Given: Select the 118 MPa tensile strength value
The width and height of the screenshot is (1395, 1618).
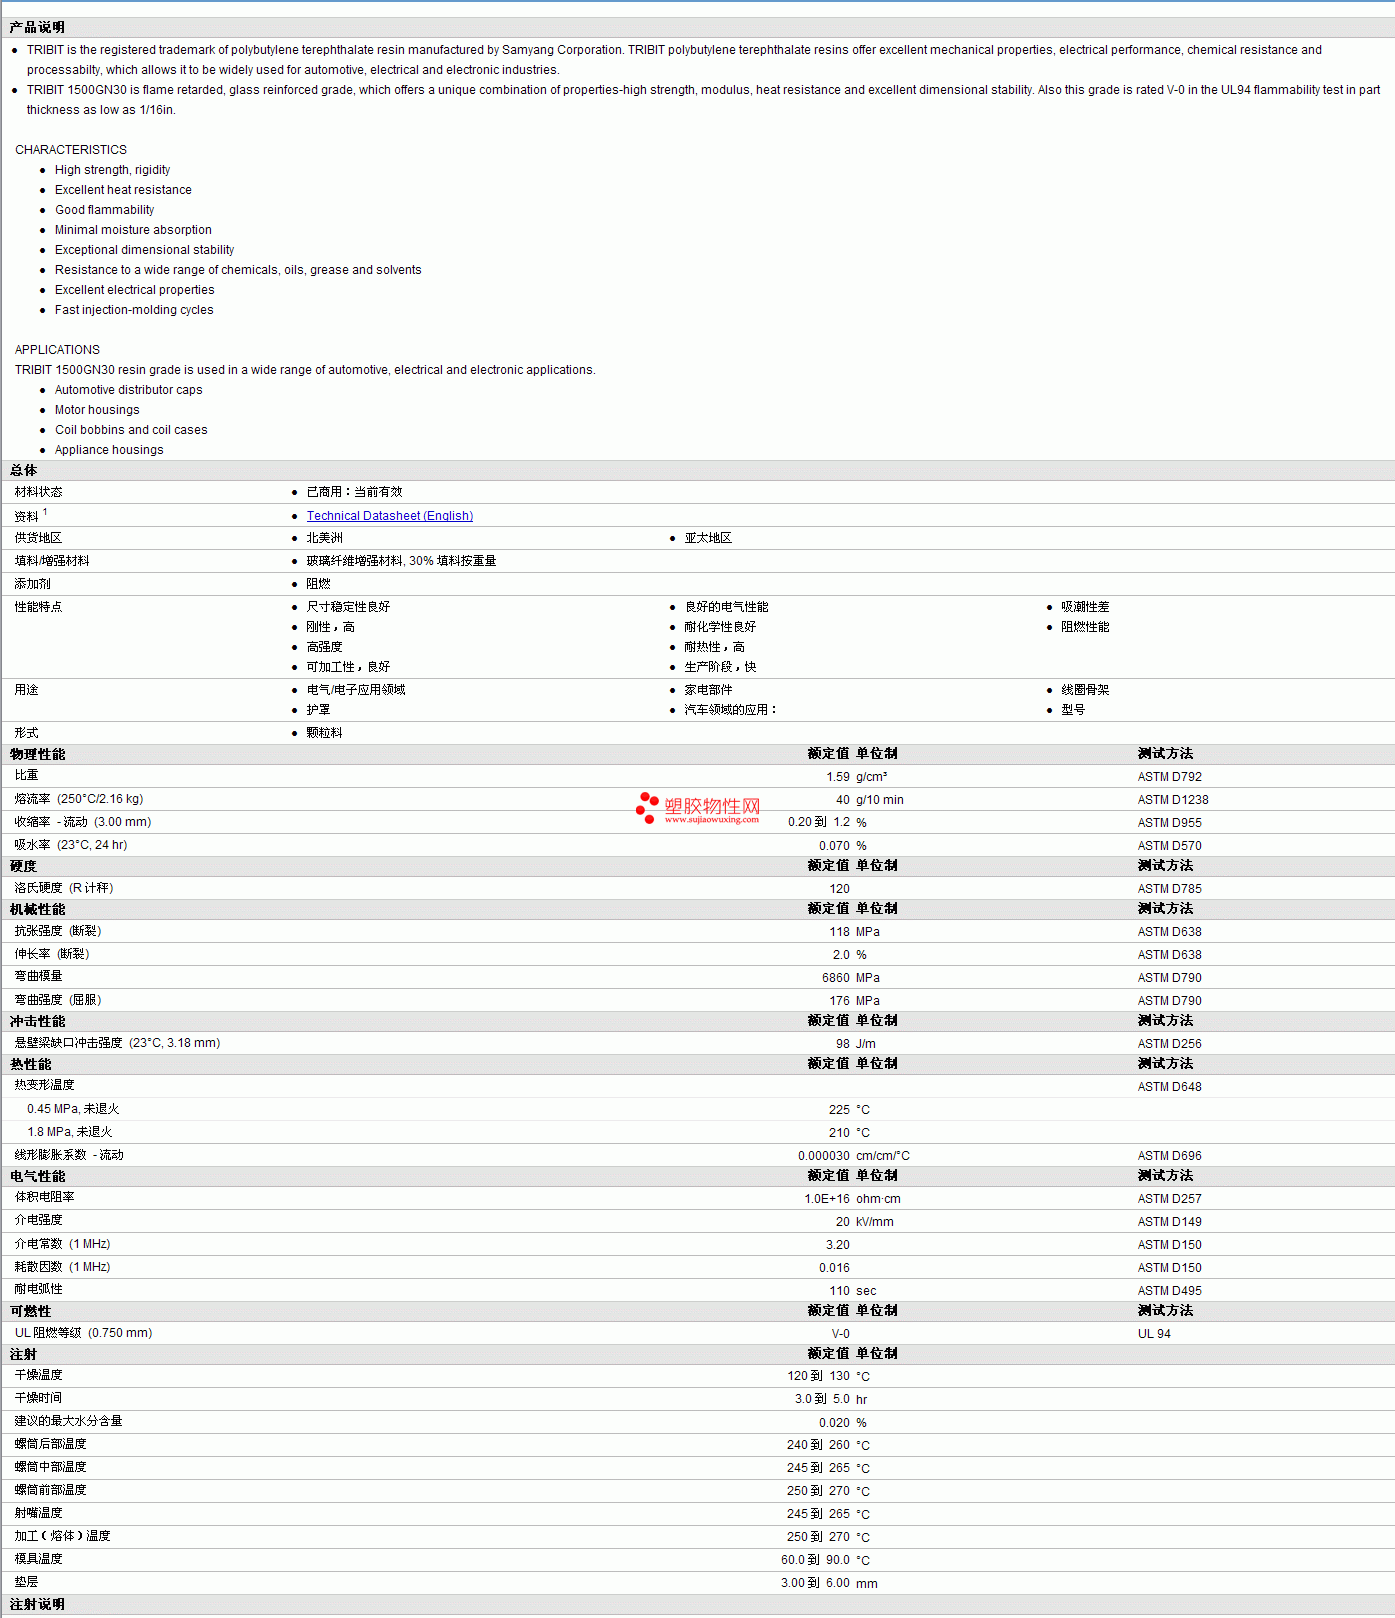Looking at the screenshot, I should (x=855, y=932).
